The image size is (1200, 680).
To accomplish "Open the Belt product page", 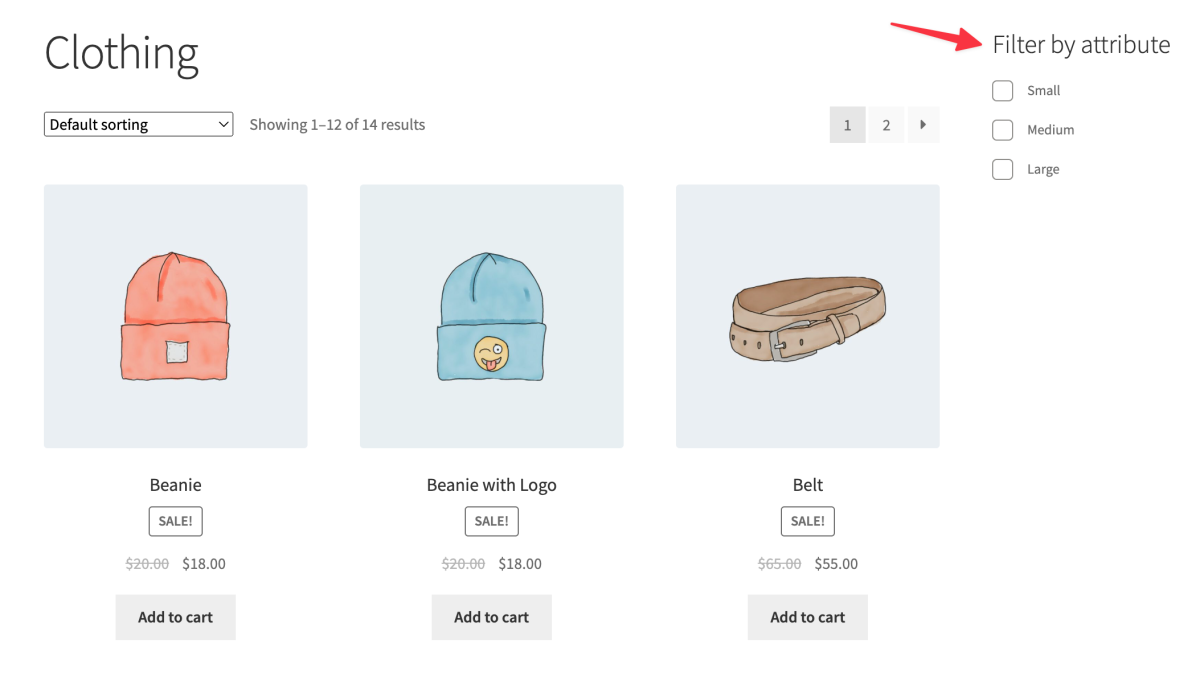I will click(x=807, y=484).
